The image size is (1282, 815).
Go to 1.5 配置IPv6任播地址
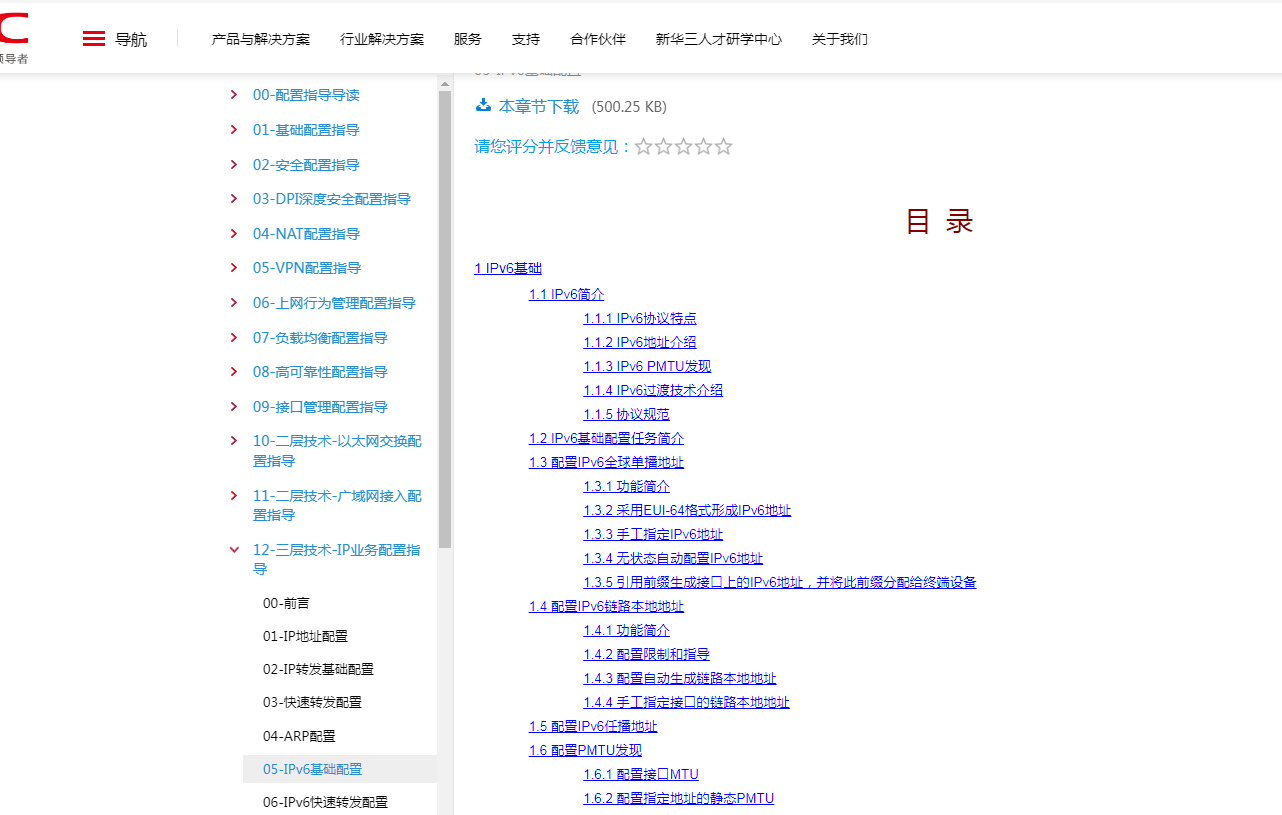click(593, 727)
